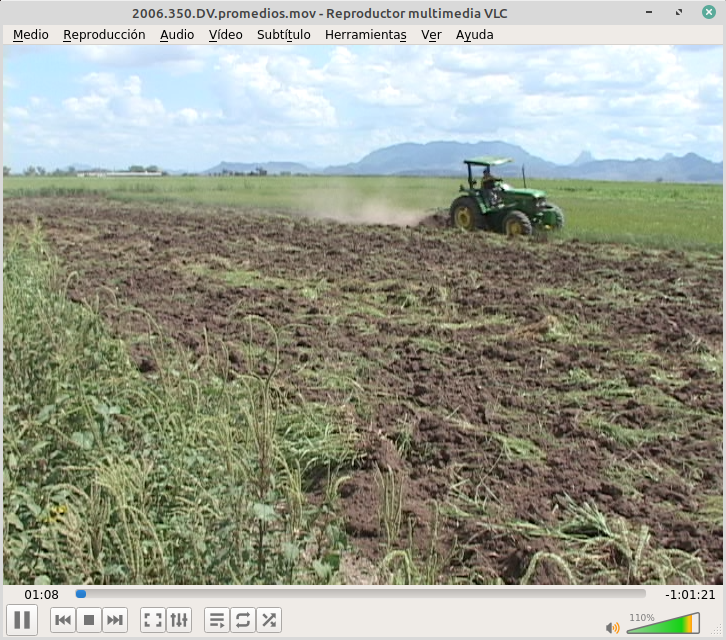Open the Medio menu
This screenshot has width=726, height=640.
pos(30,35)
